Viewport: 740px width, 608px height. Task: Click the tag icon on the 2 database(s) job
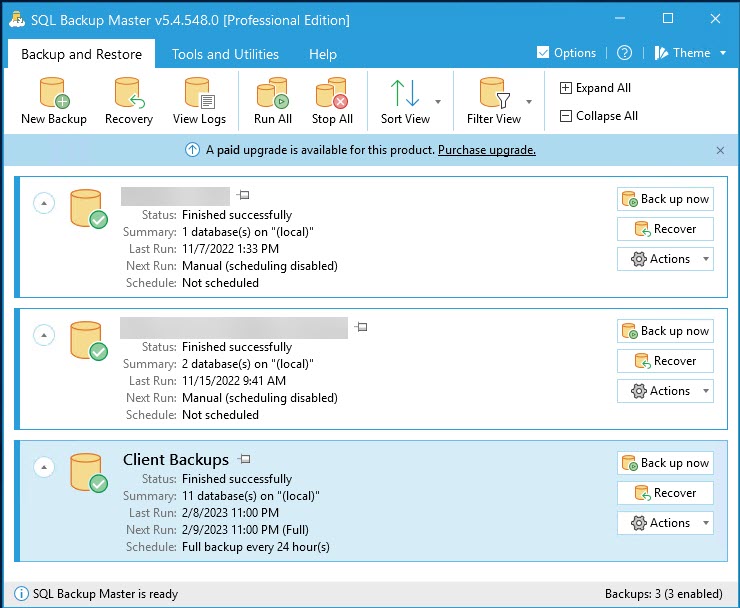361,327
